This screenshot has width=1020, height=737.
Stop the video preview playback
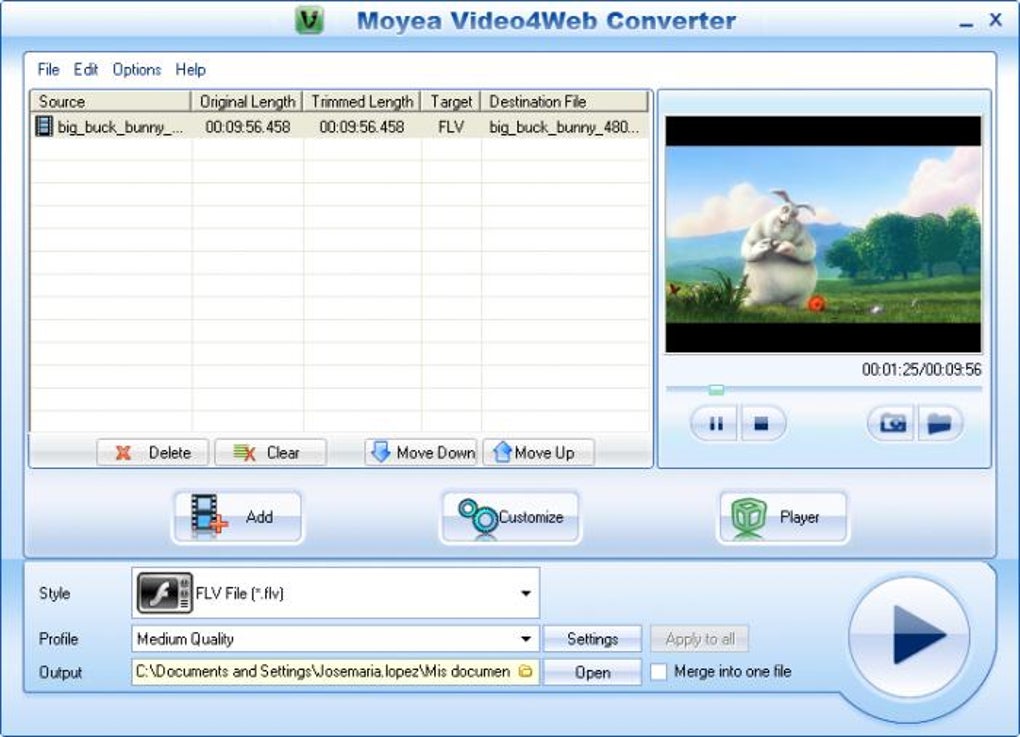[x=762, y=422]
